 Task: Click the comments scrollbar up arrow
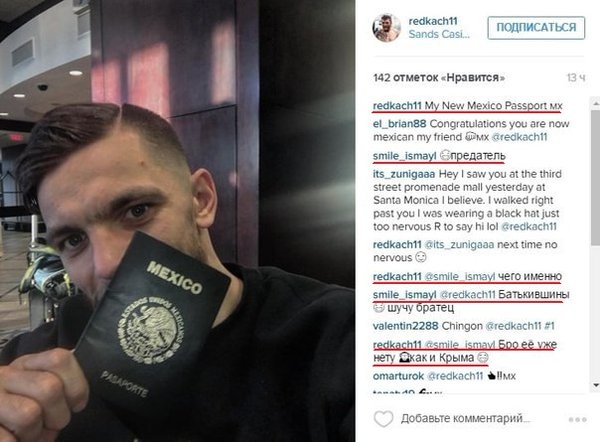click(x=595, y=103)
